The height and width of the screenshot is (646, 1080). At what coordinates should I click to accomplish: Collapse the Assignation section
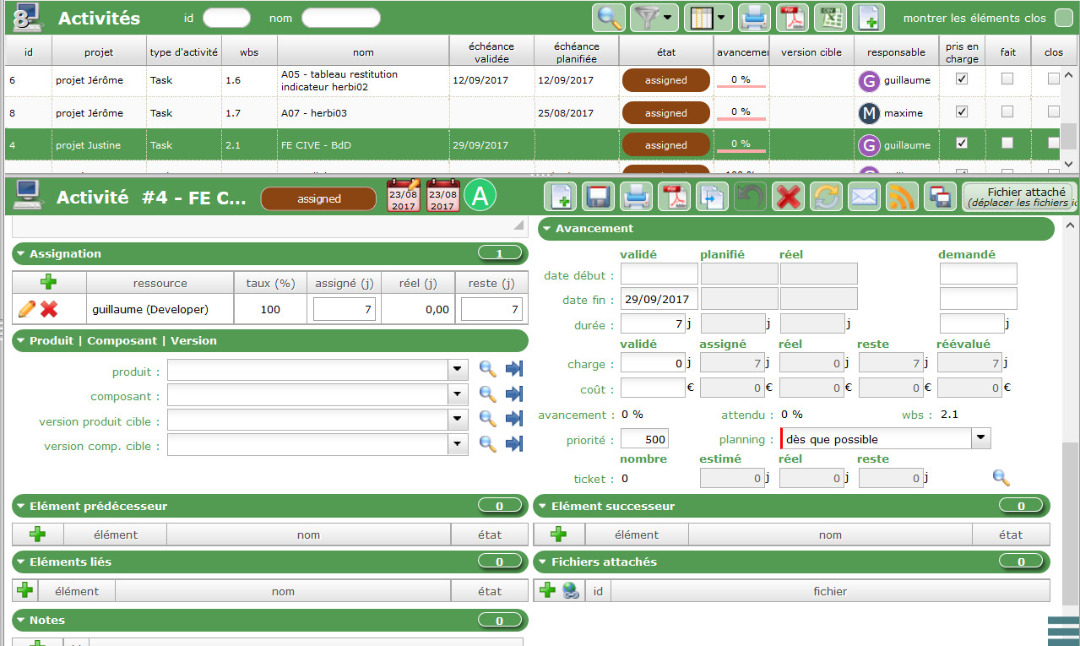click(21, 254)
